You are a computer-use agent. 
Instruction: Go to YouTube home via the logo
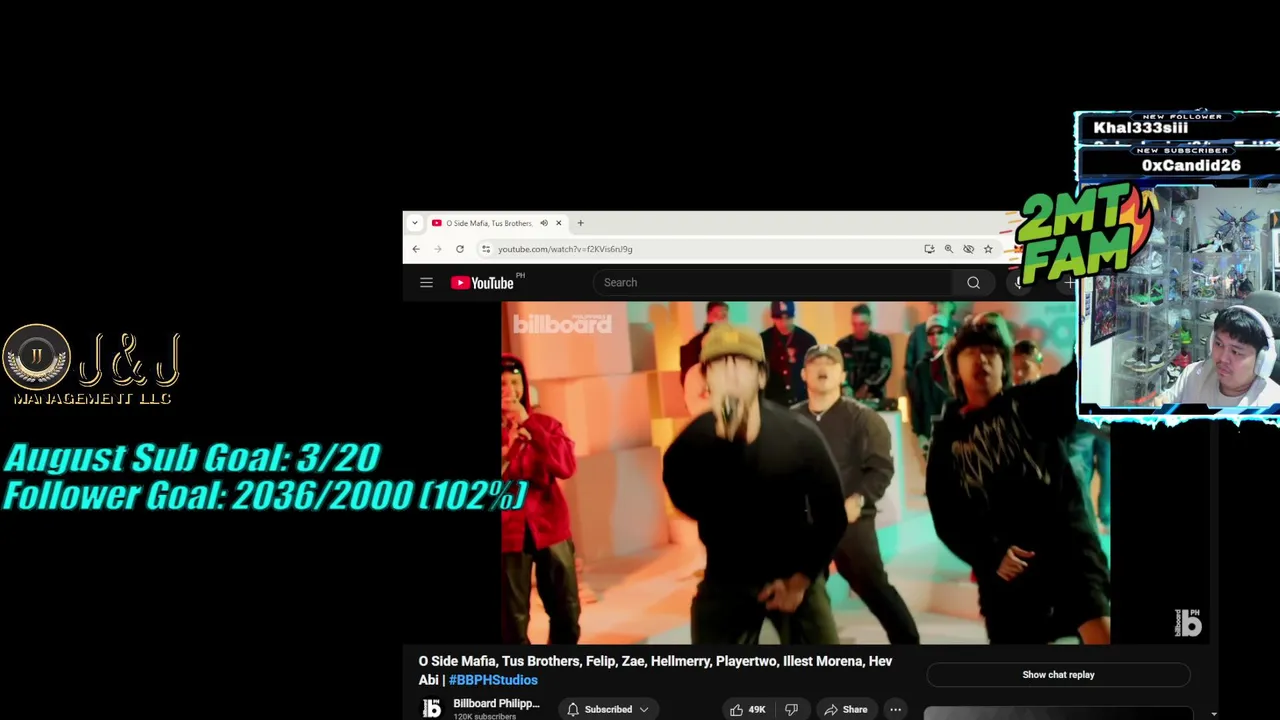point(482,283)
